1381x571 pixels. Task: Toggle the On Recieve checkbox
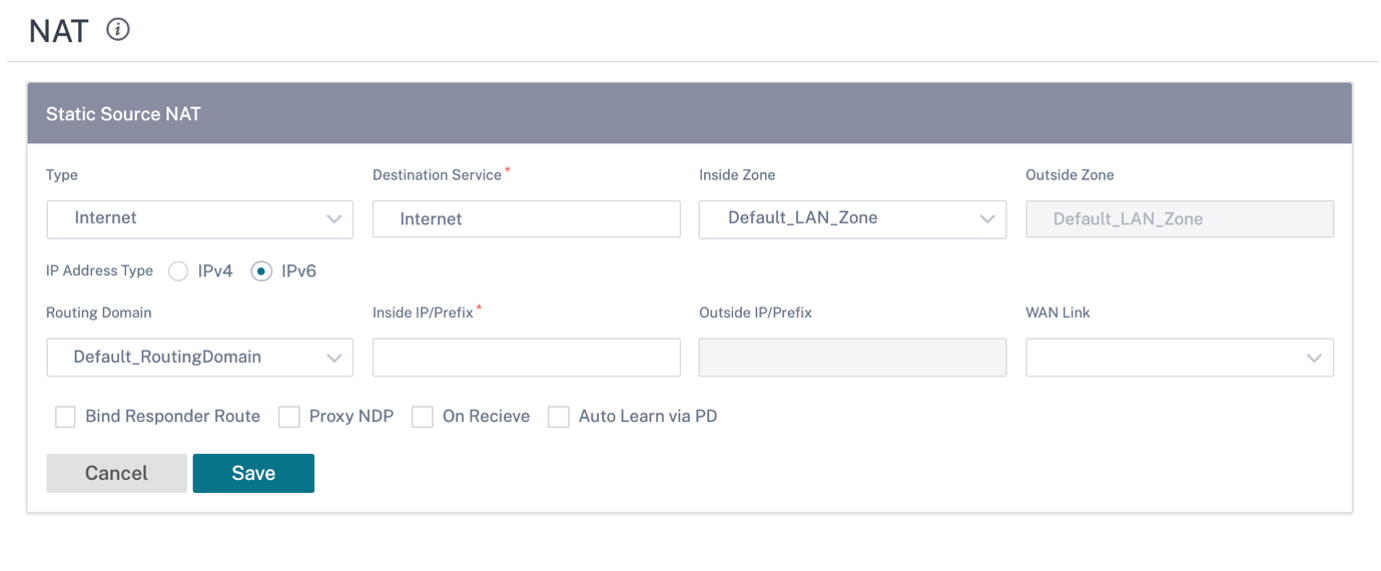[422, 417]
